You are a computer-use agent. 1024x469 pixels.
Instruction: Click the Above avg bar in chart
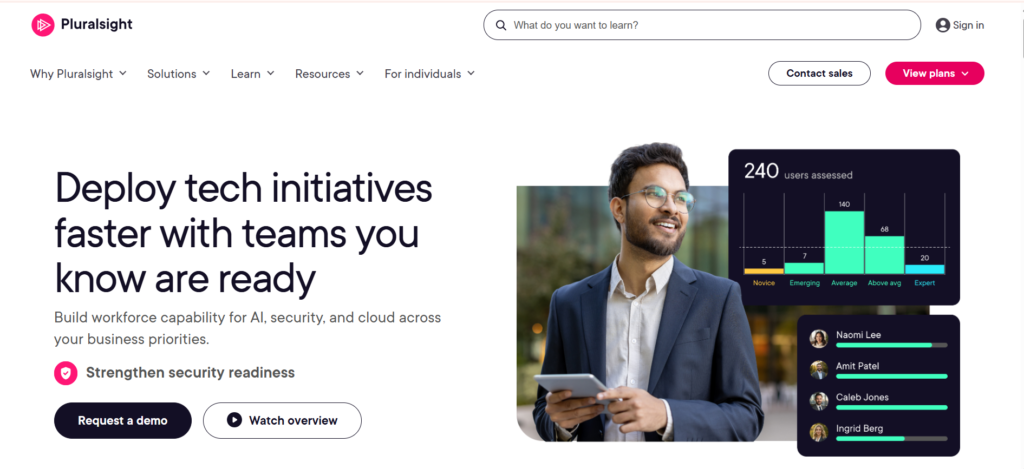pos(885,255)
